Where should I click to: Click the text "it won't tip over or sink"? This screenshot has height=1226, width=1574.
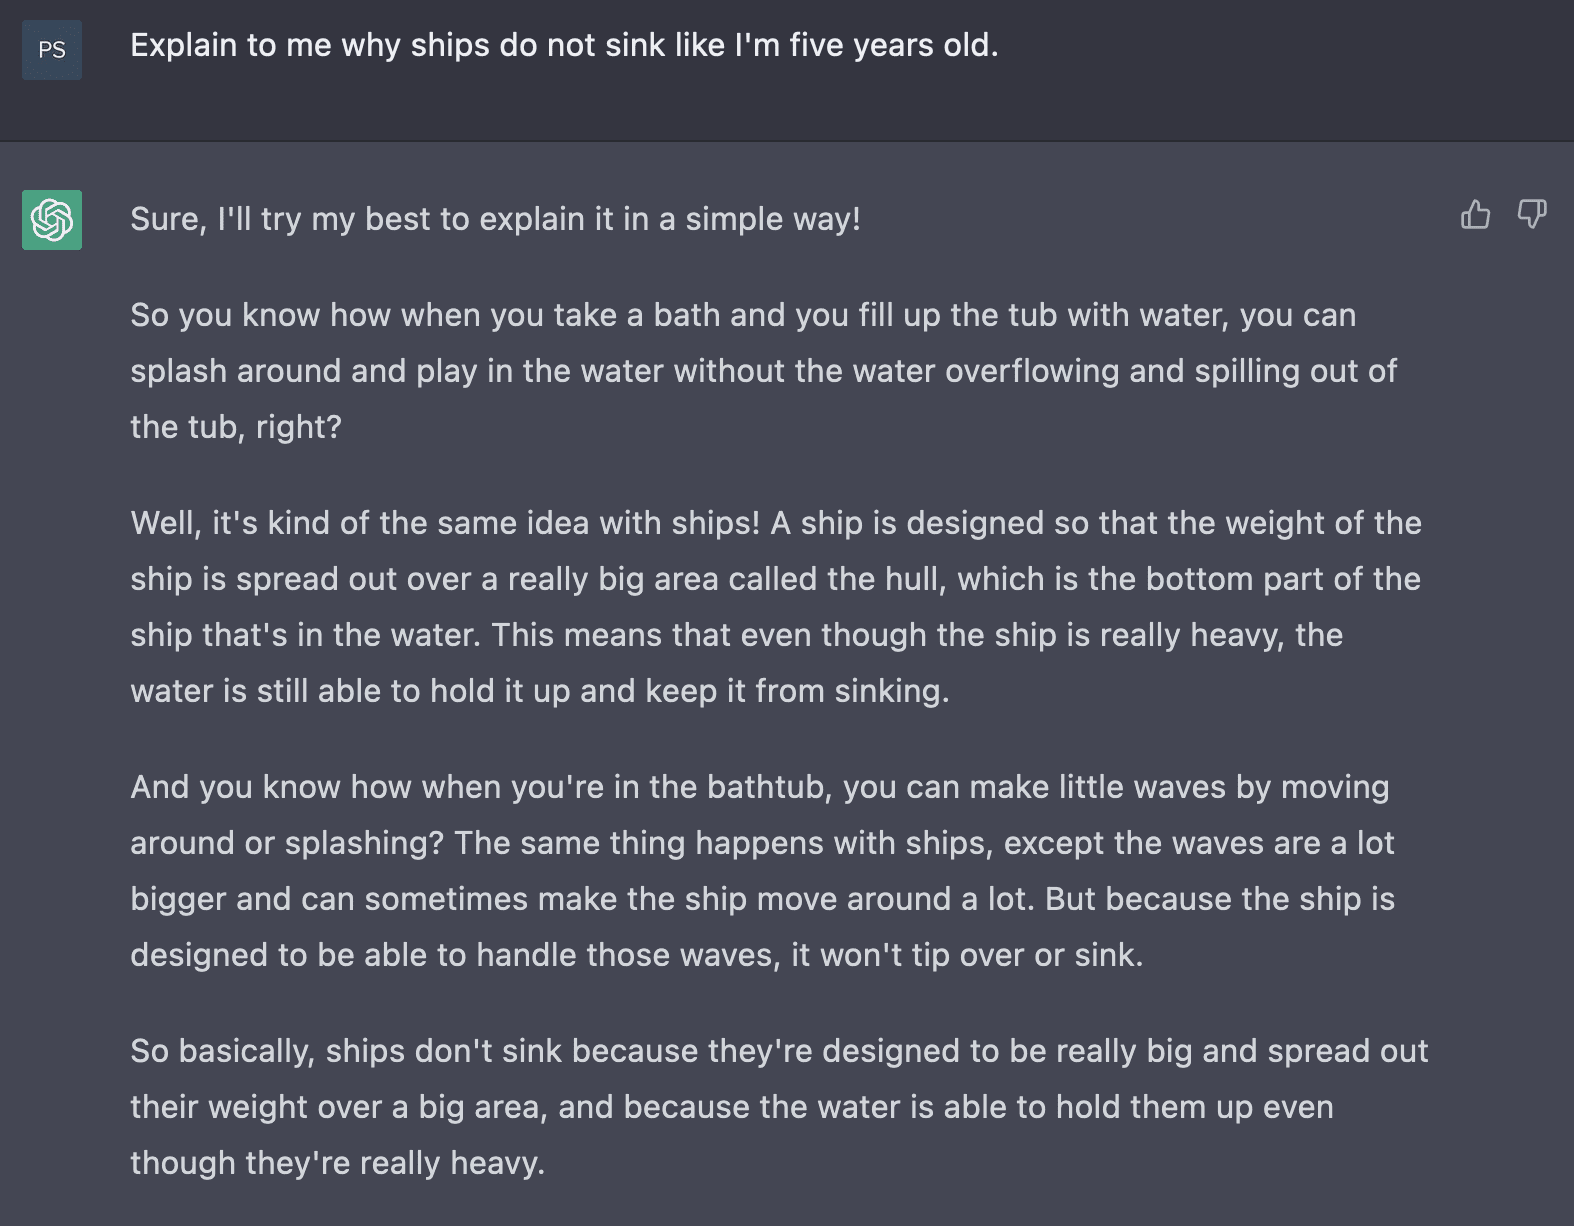(966, 955)
